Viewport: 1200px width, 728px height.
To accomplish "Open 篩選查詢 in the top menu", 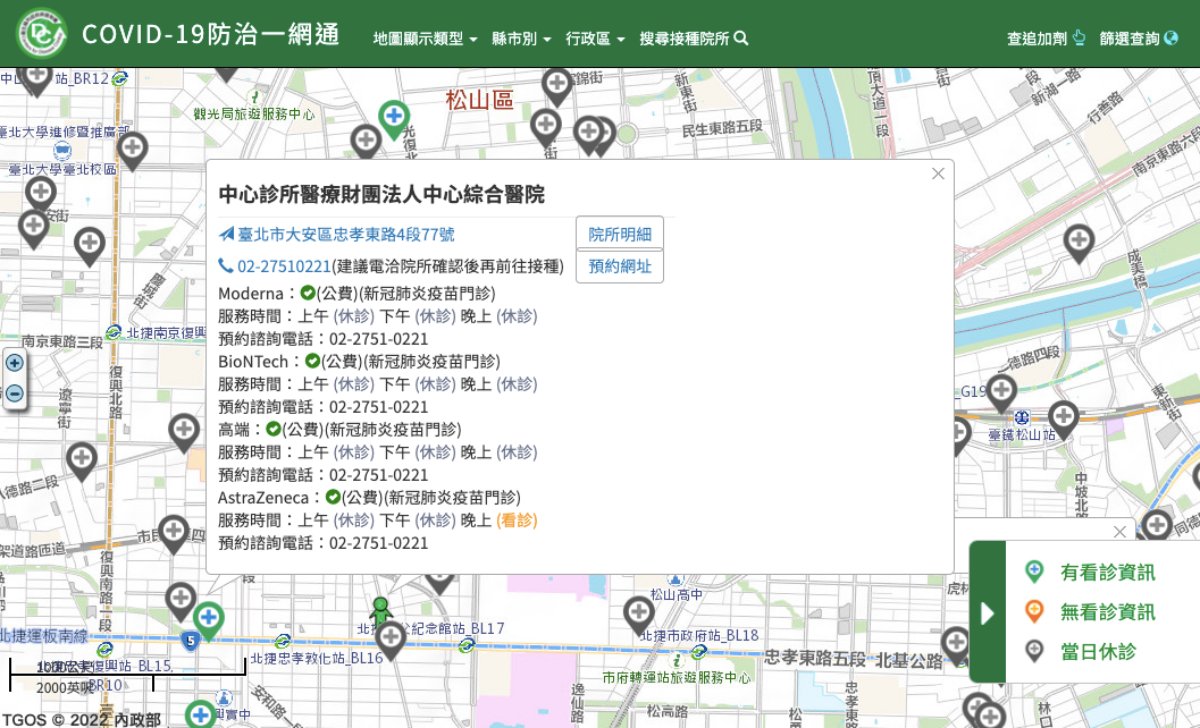I will pyautogui.click(x=1138, y=38).
